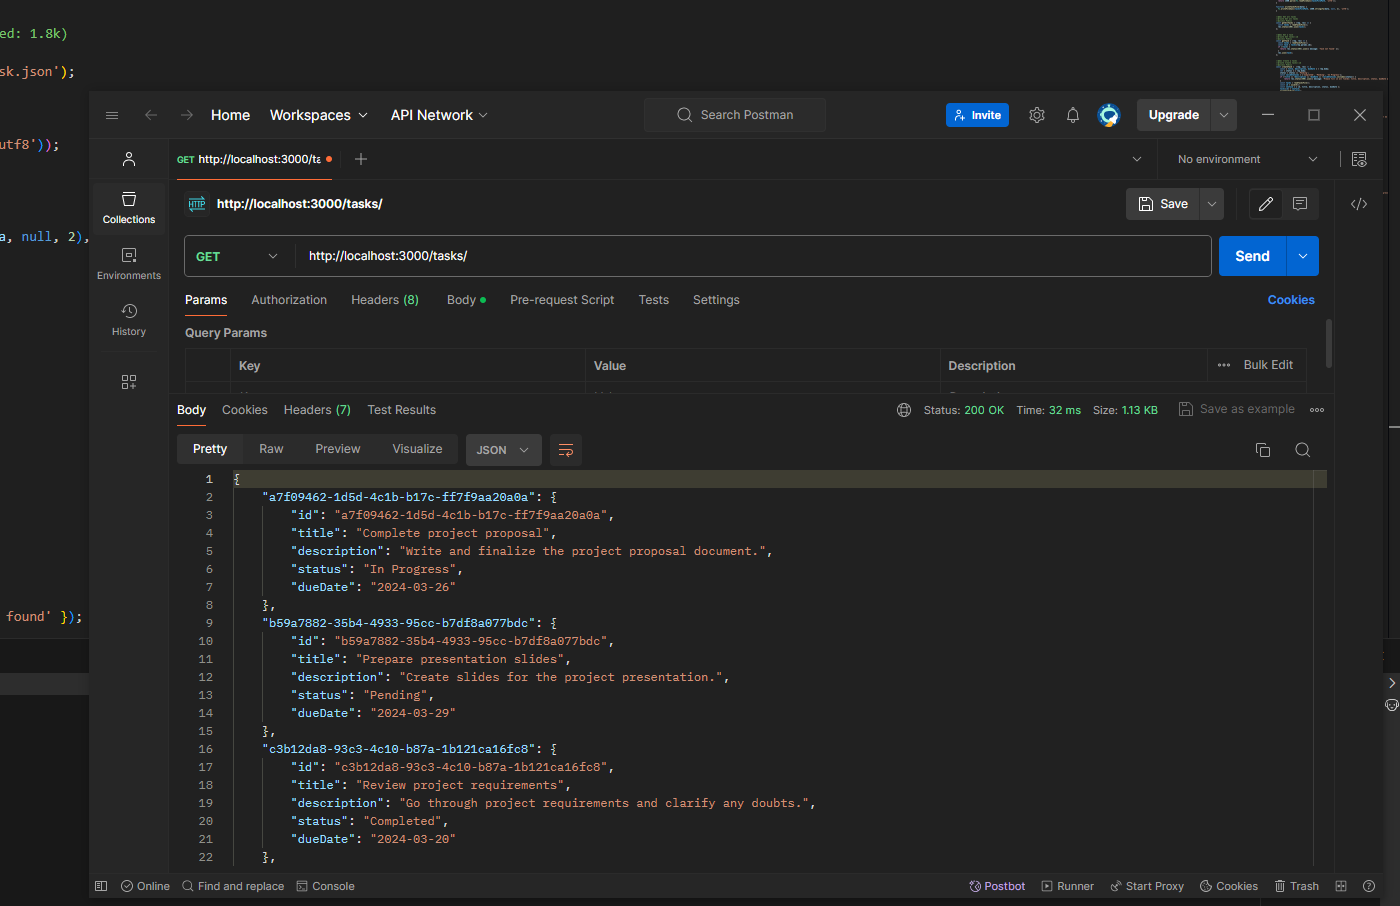Open the Environments sidebar panel
Image resolution: width=1400 pixels, height=906 pixels.
[x=129, y=264]
